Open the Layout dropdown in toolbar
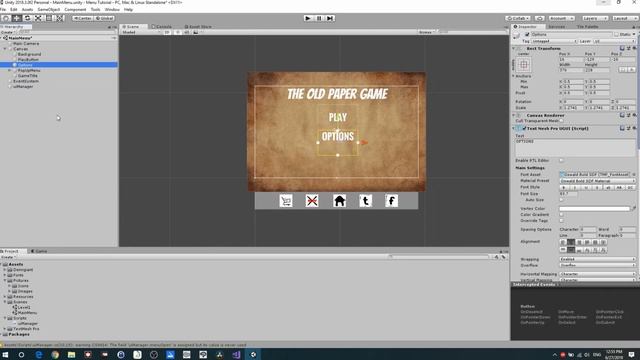This screenshot has height=360, width=640. tap(624, 18)
